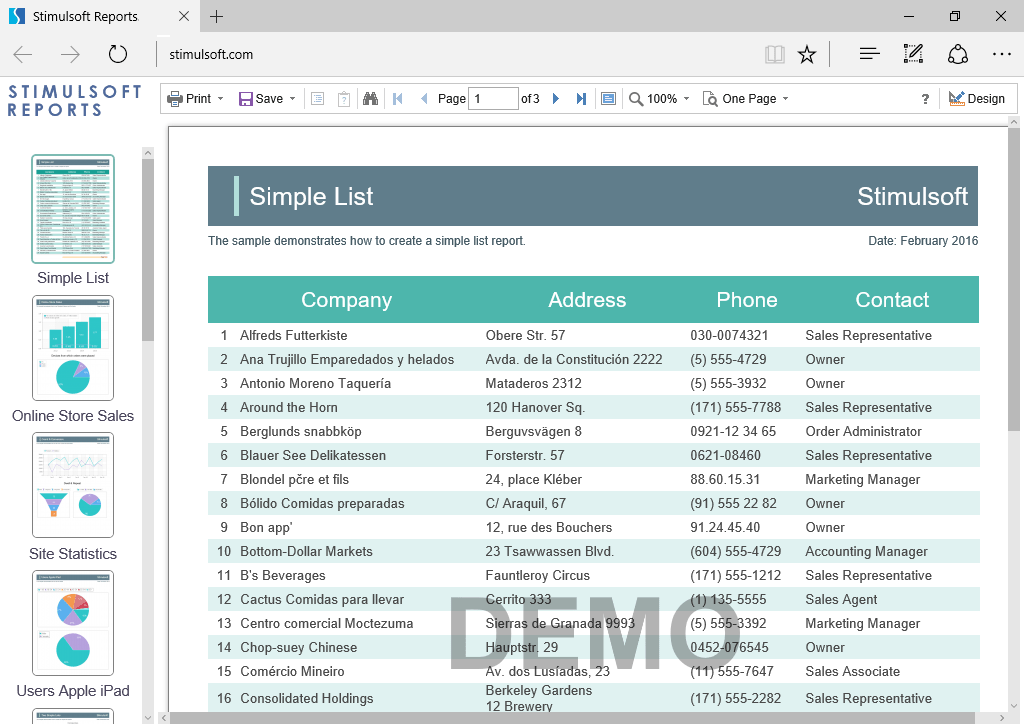Viewport: 1024px width, 728px height.
Task: Select the Simple List report thumbnail
Action: tap(73, 209)
